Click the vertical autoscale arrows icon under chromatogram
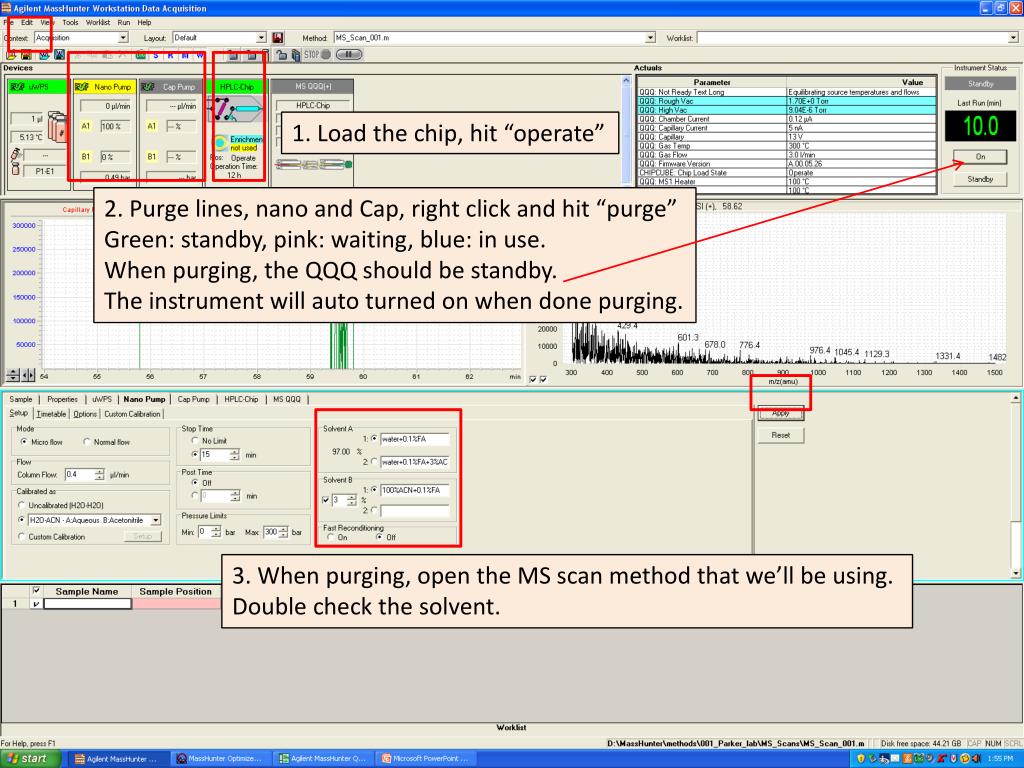 (13, 375)
